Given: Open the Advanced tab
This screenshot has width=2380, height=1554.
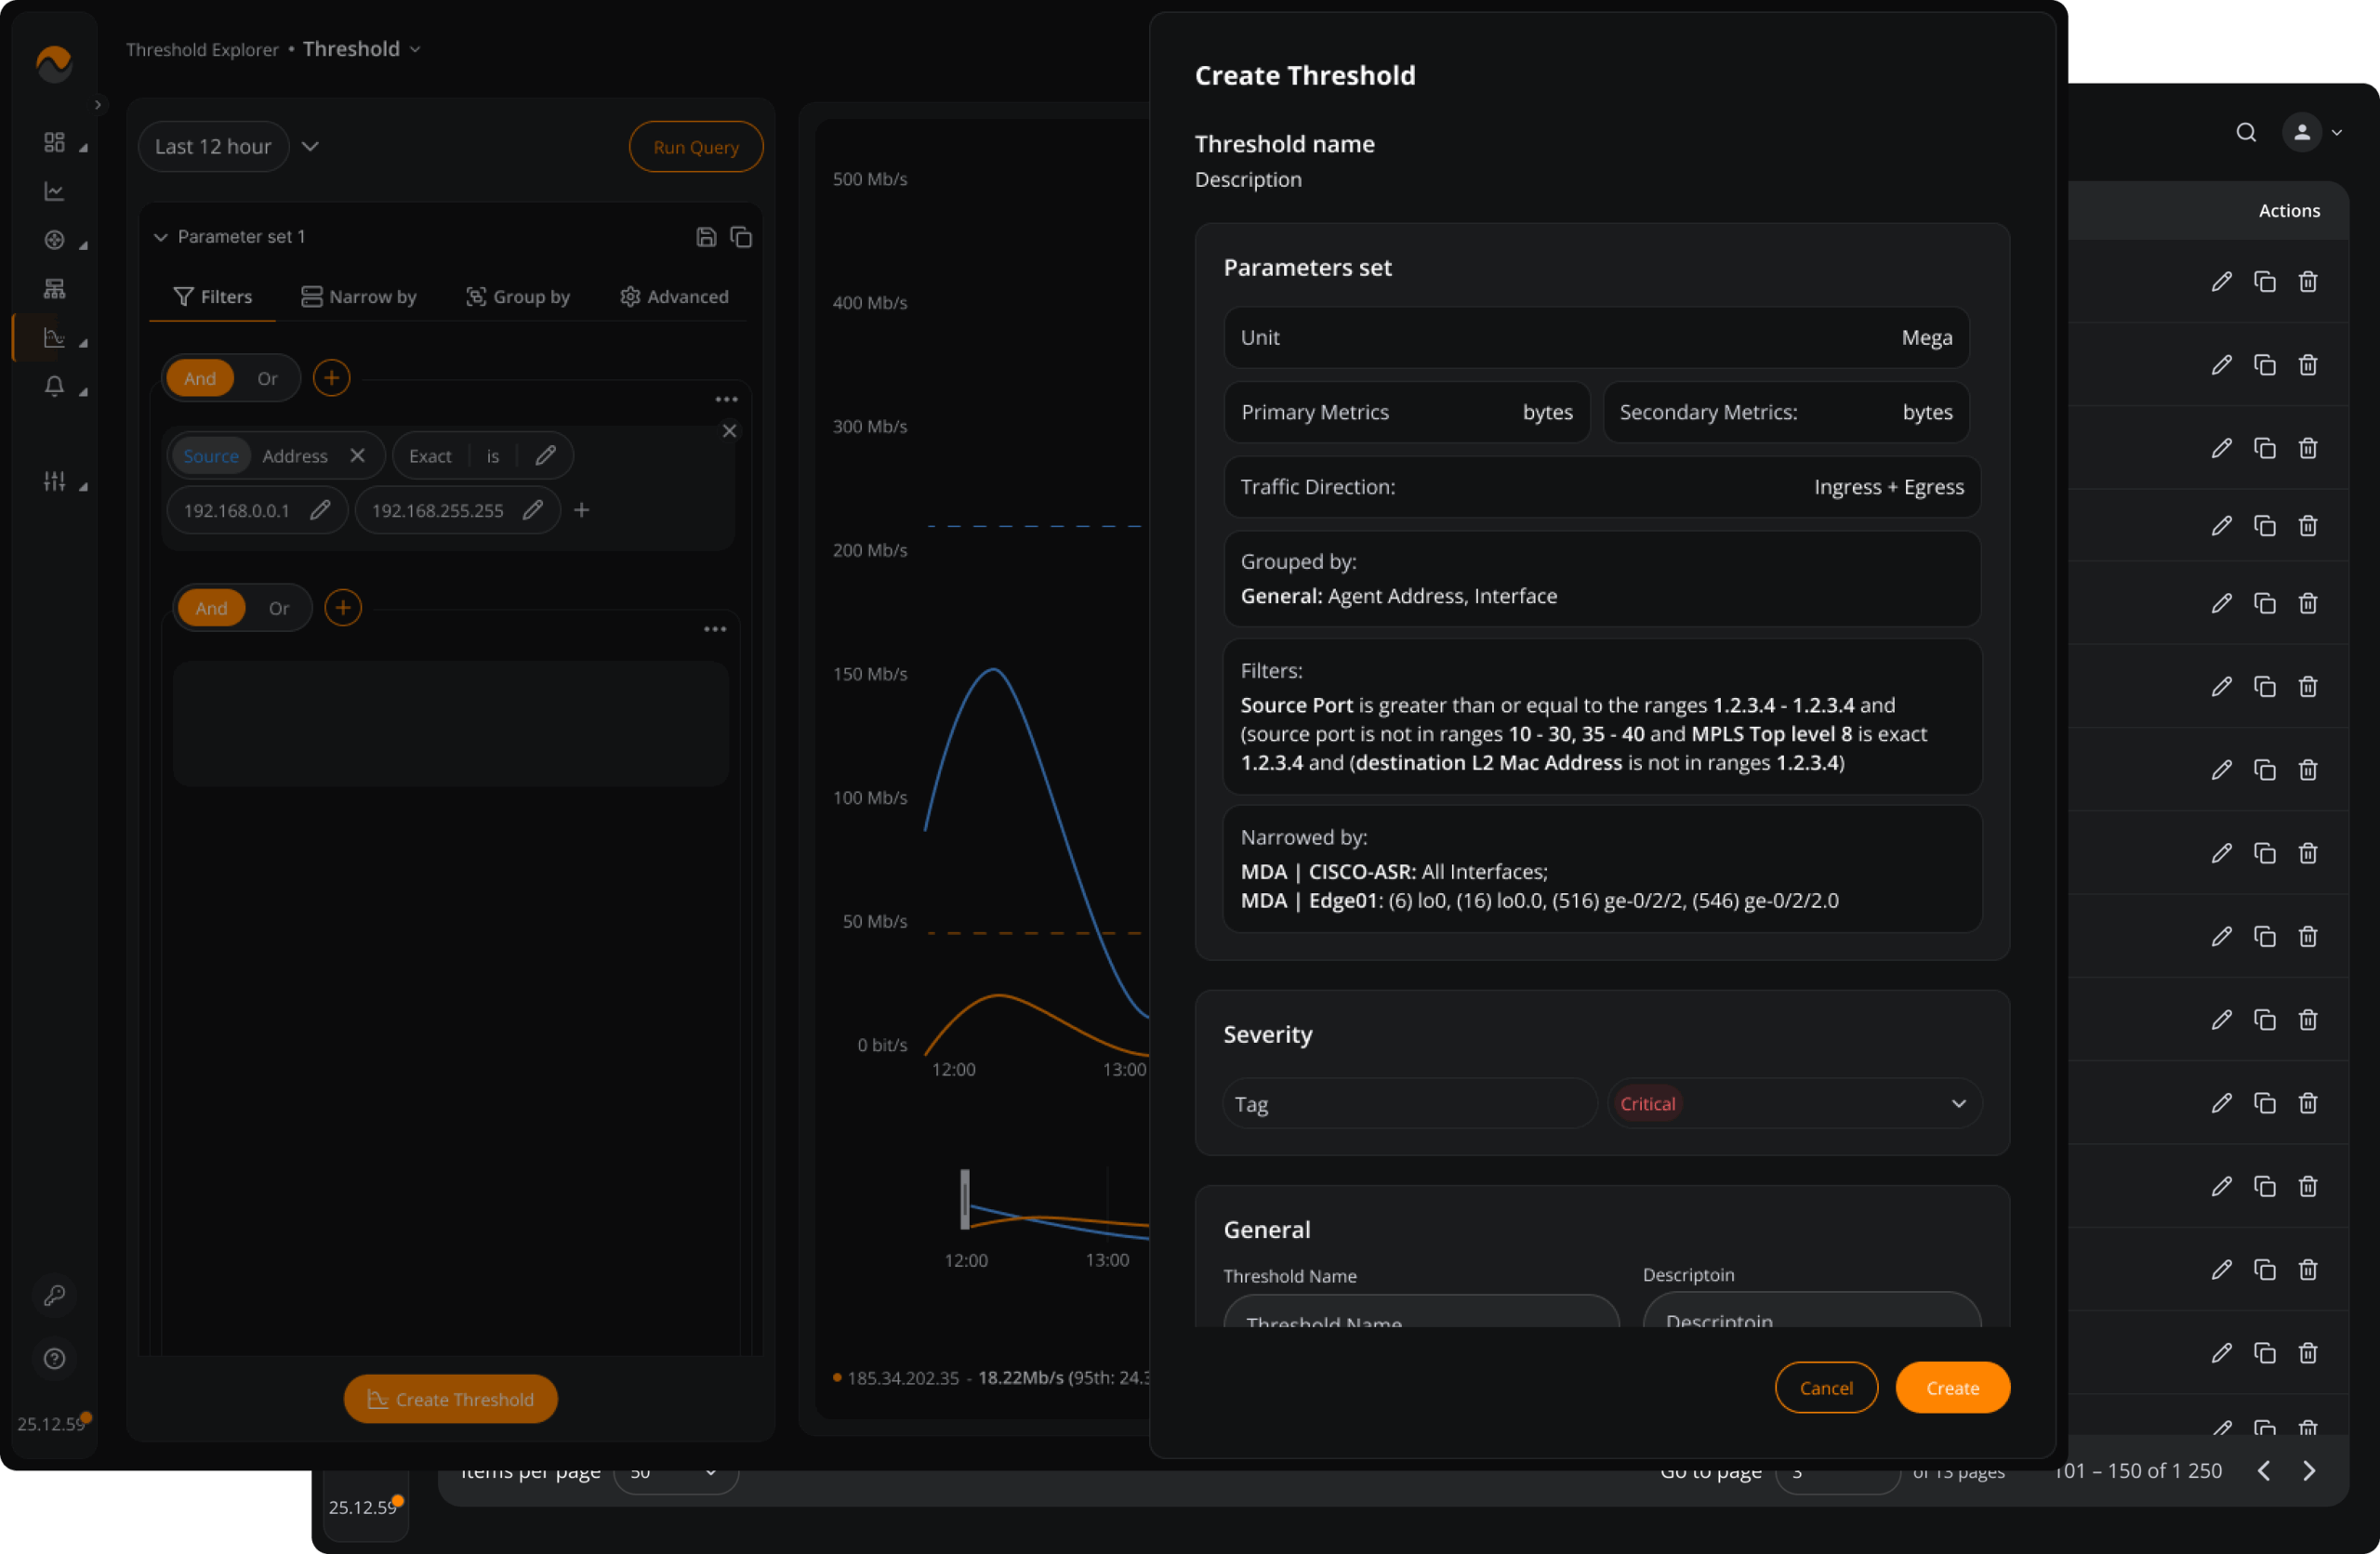Looking at the screenshot, I should tap(674, 297).
